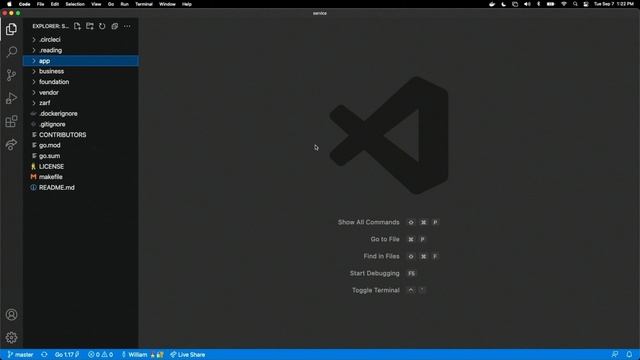
Task: Open Wi-Fi menu in menu bar
Action: 564,4
